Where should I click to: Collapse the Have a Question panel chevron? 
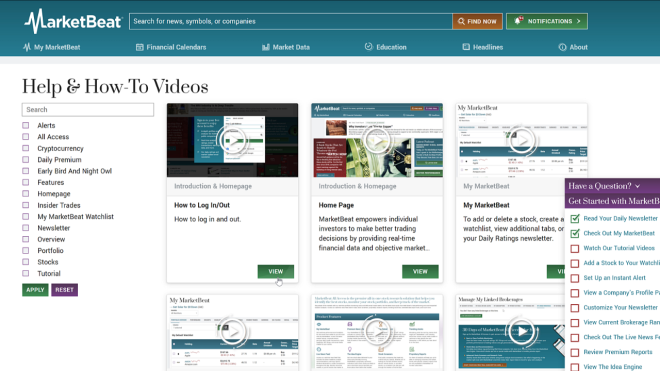tap(638, 186)
